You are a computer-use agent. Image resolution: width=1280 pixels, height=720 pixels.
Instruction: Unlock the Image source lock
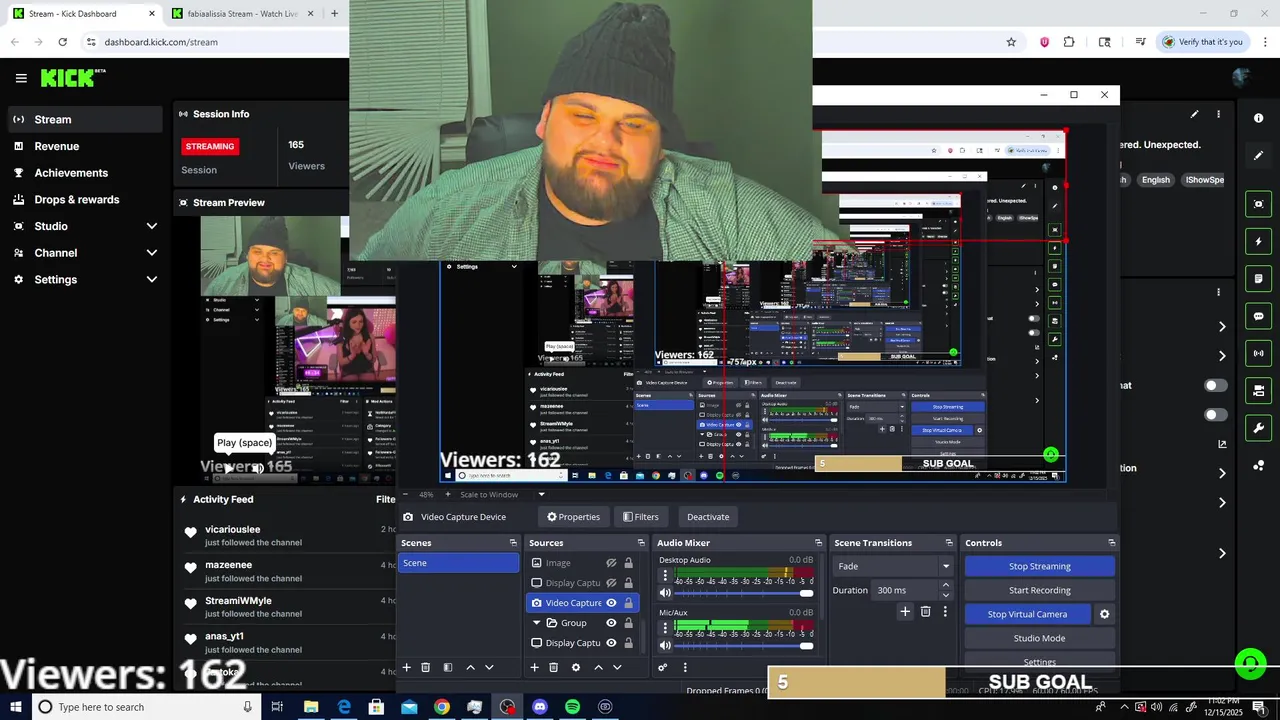[x=628, y=563]
